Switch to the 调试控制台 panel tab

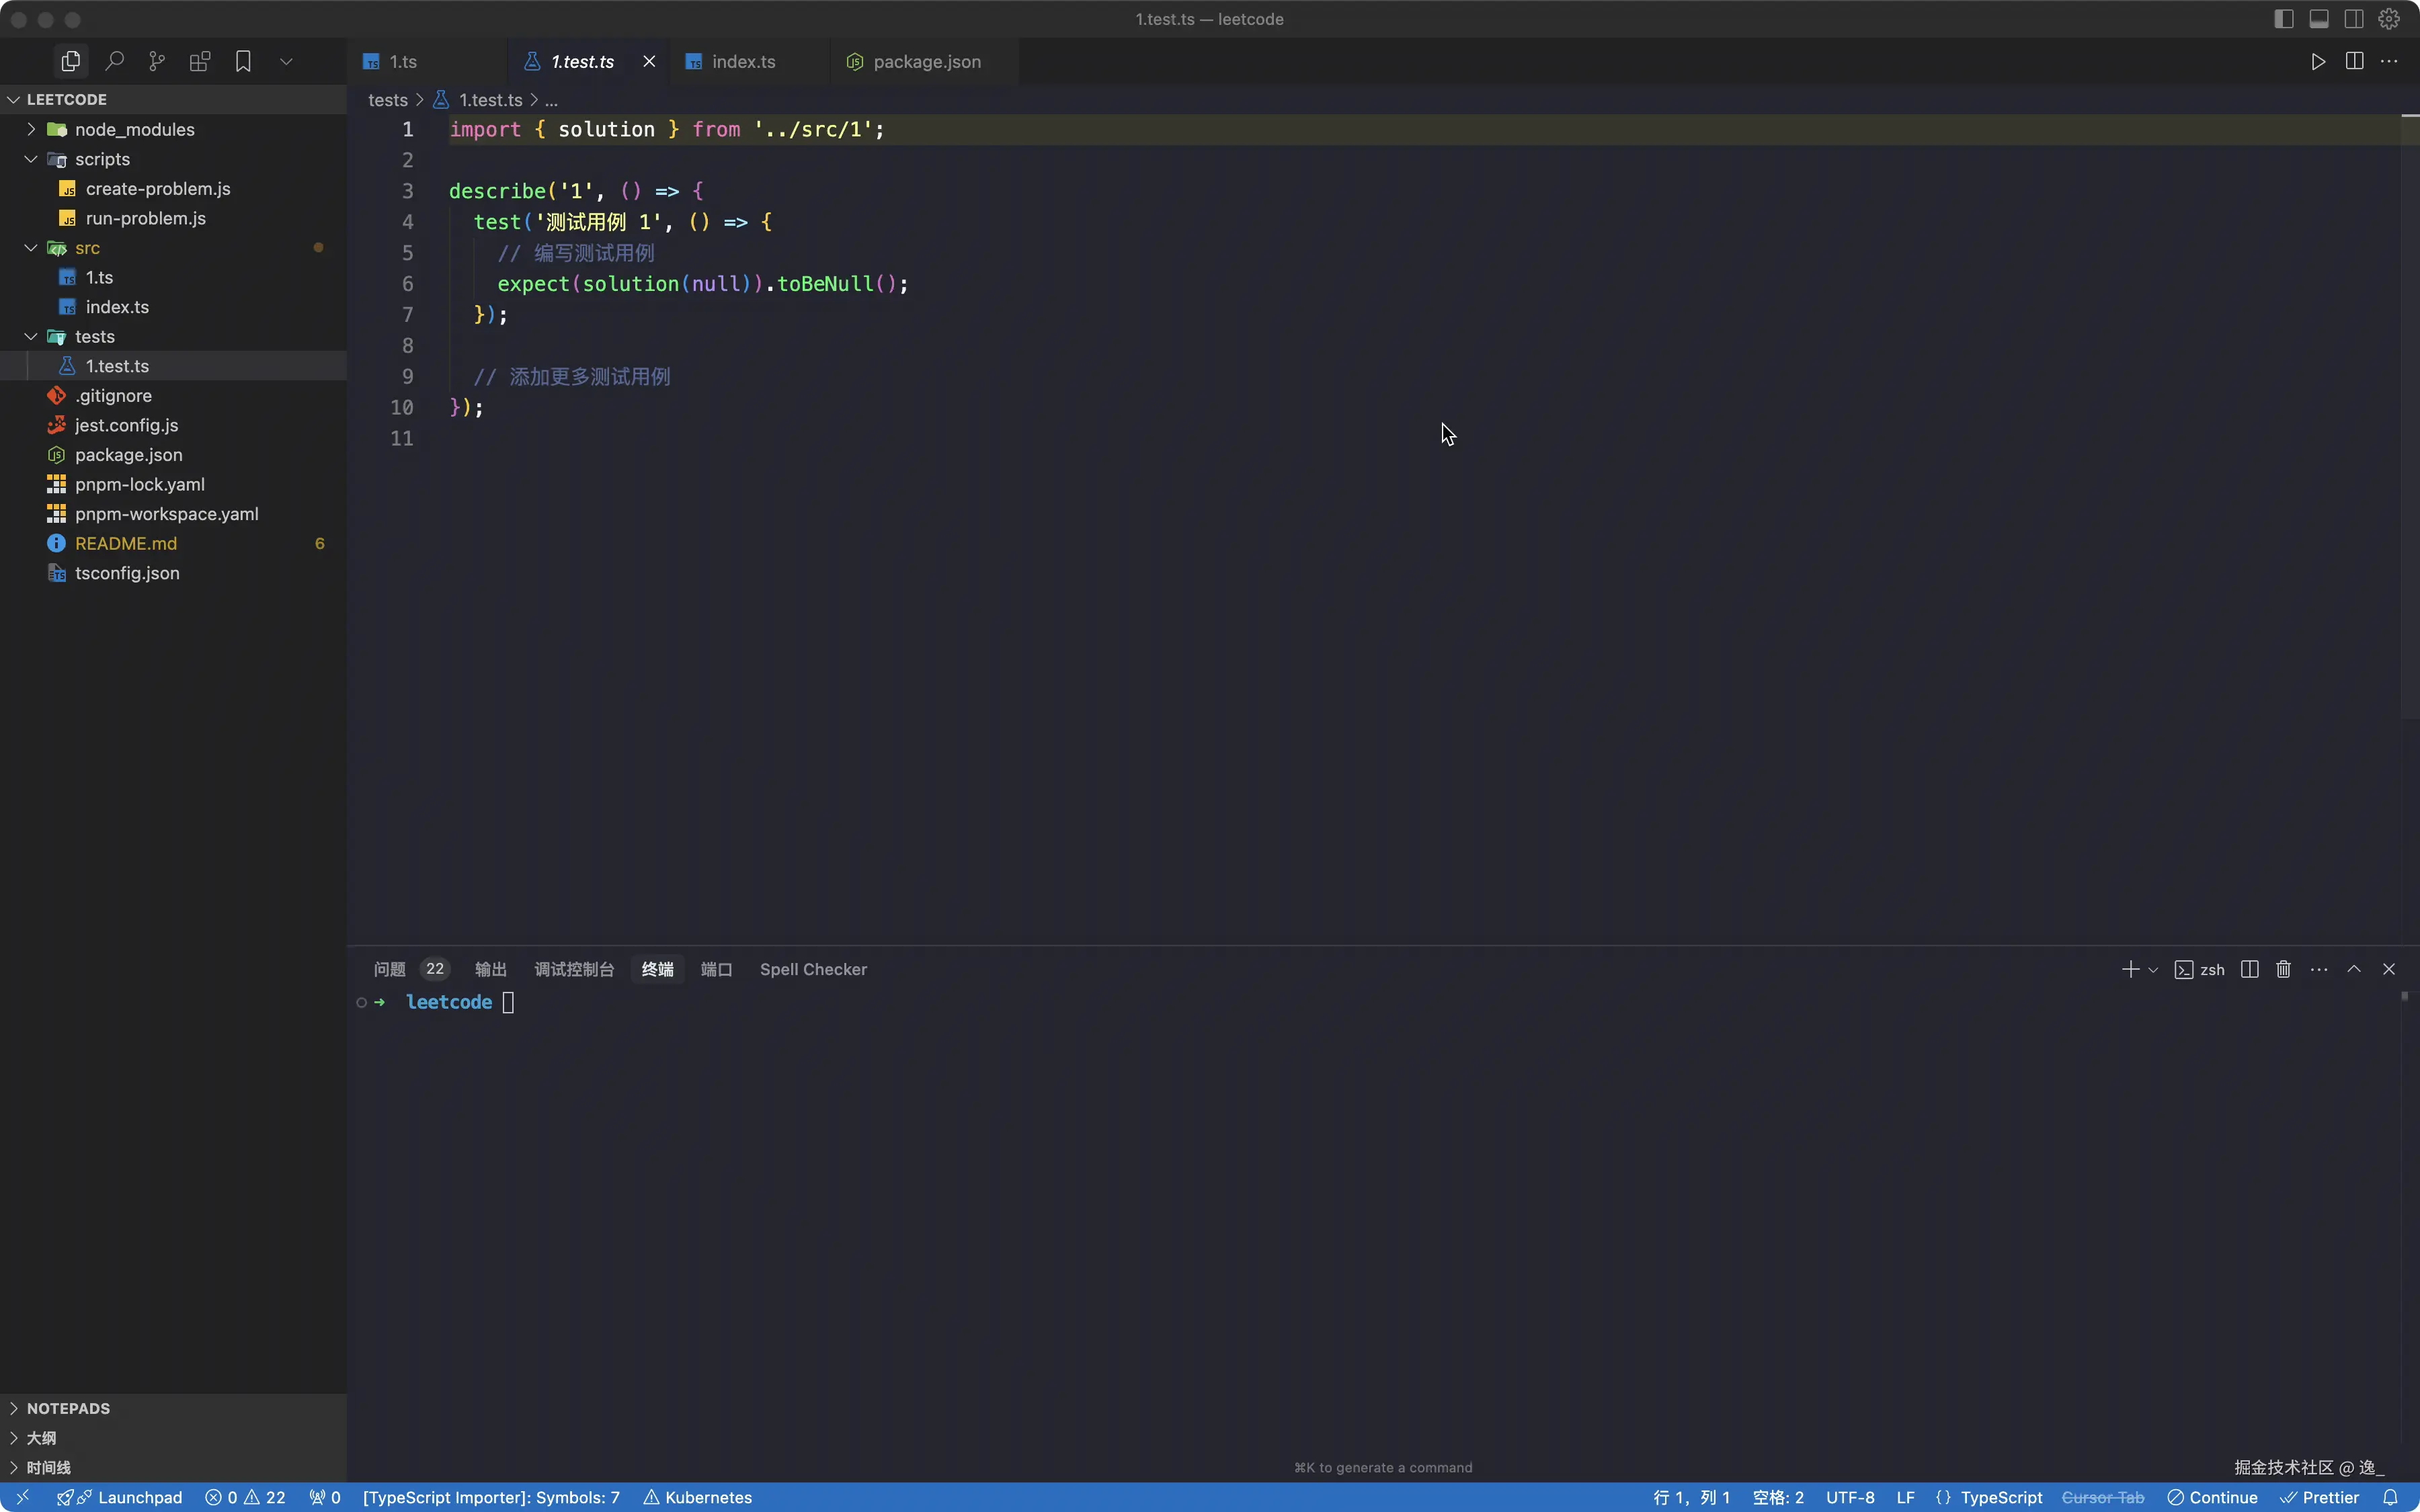tap(574, 969)
